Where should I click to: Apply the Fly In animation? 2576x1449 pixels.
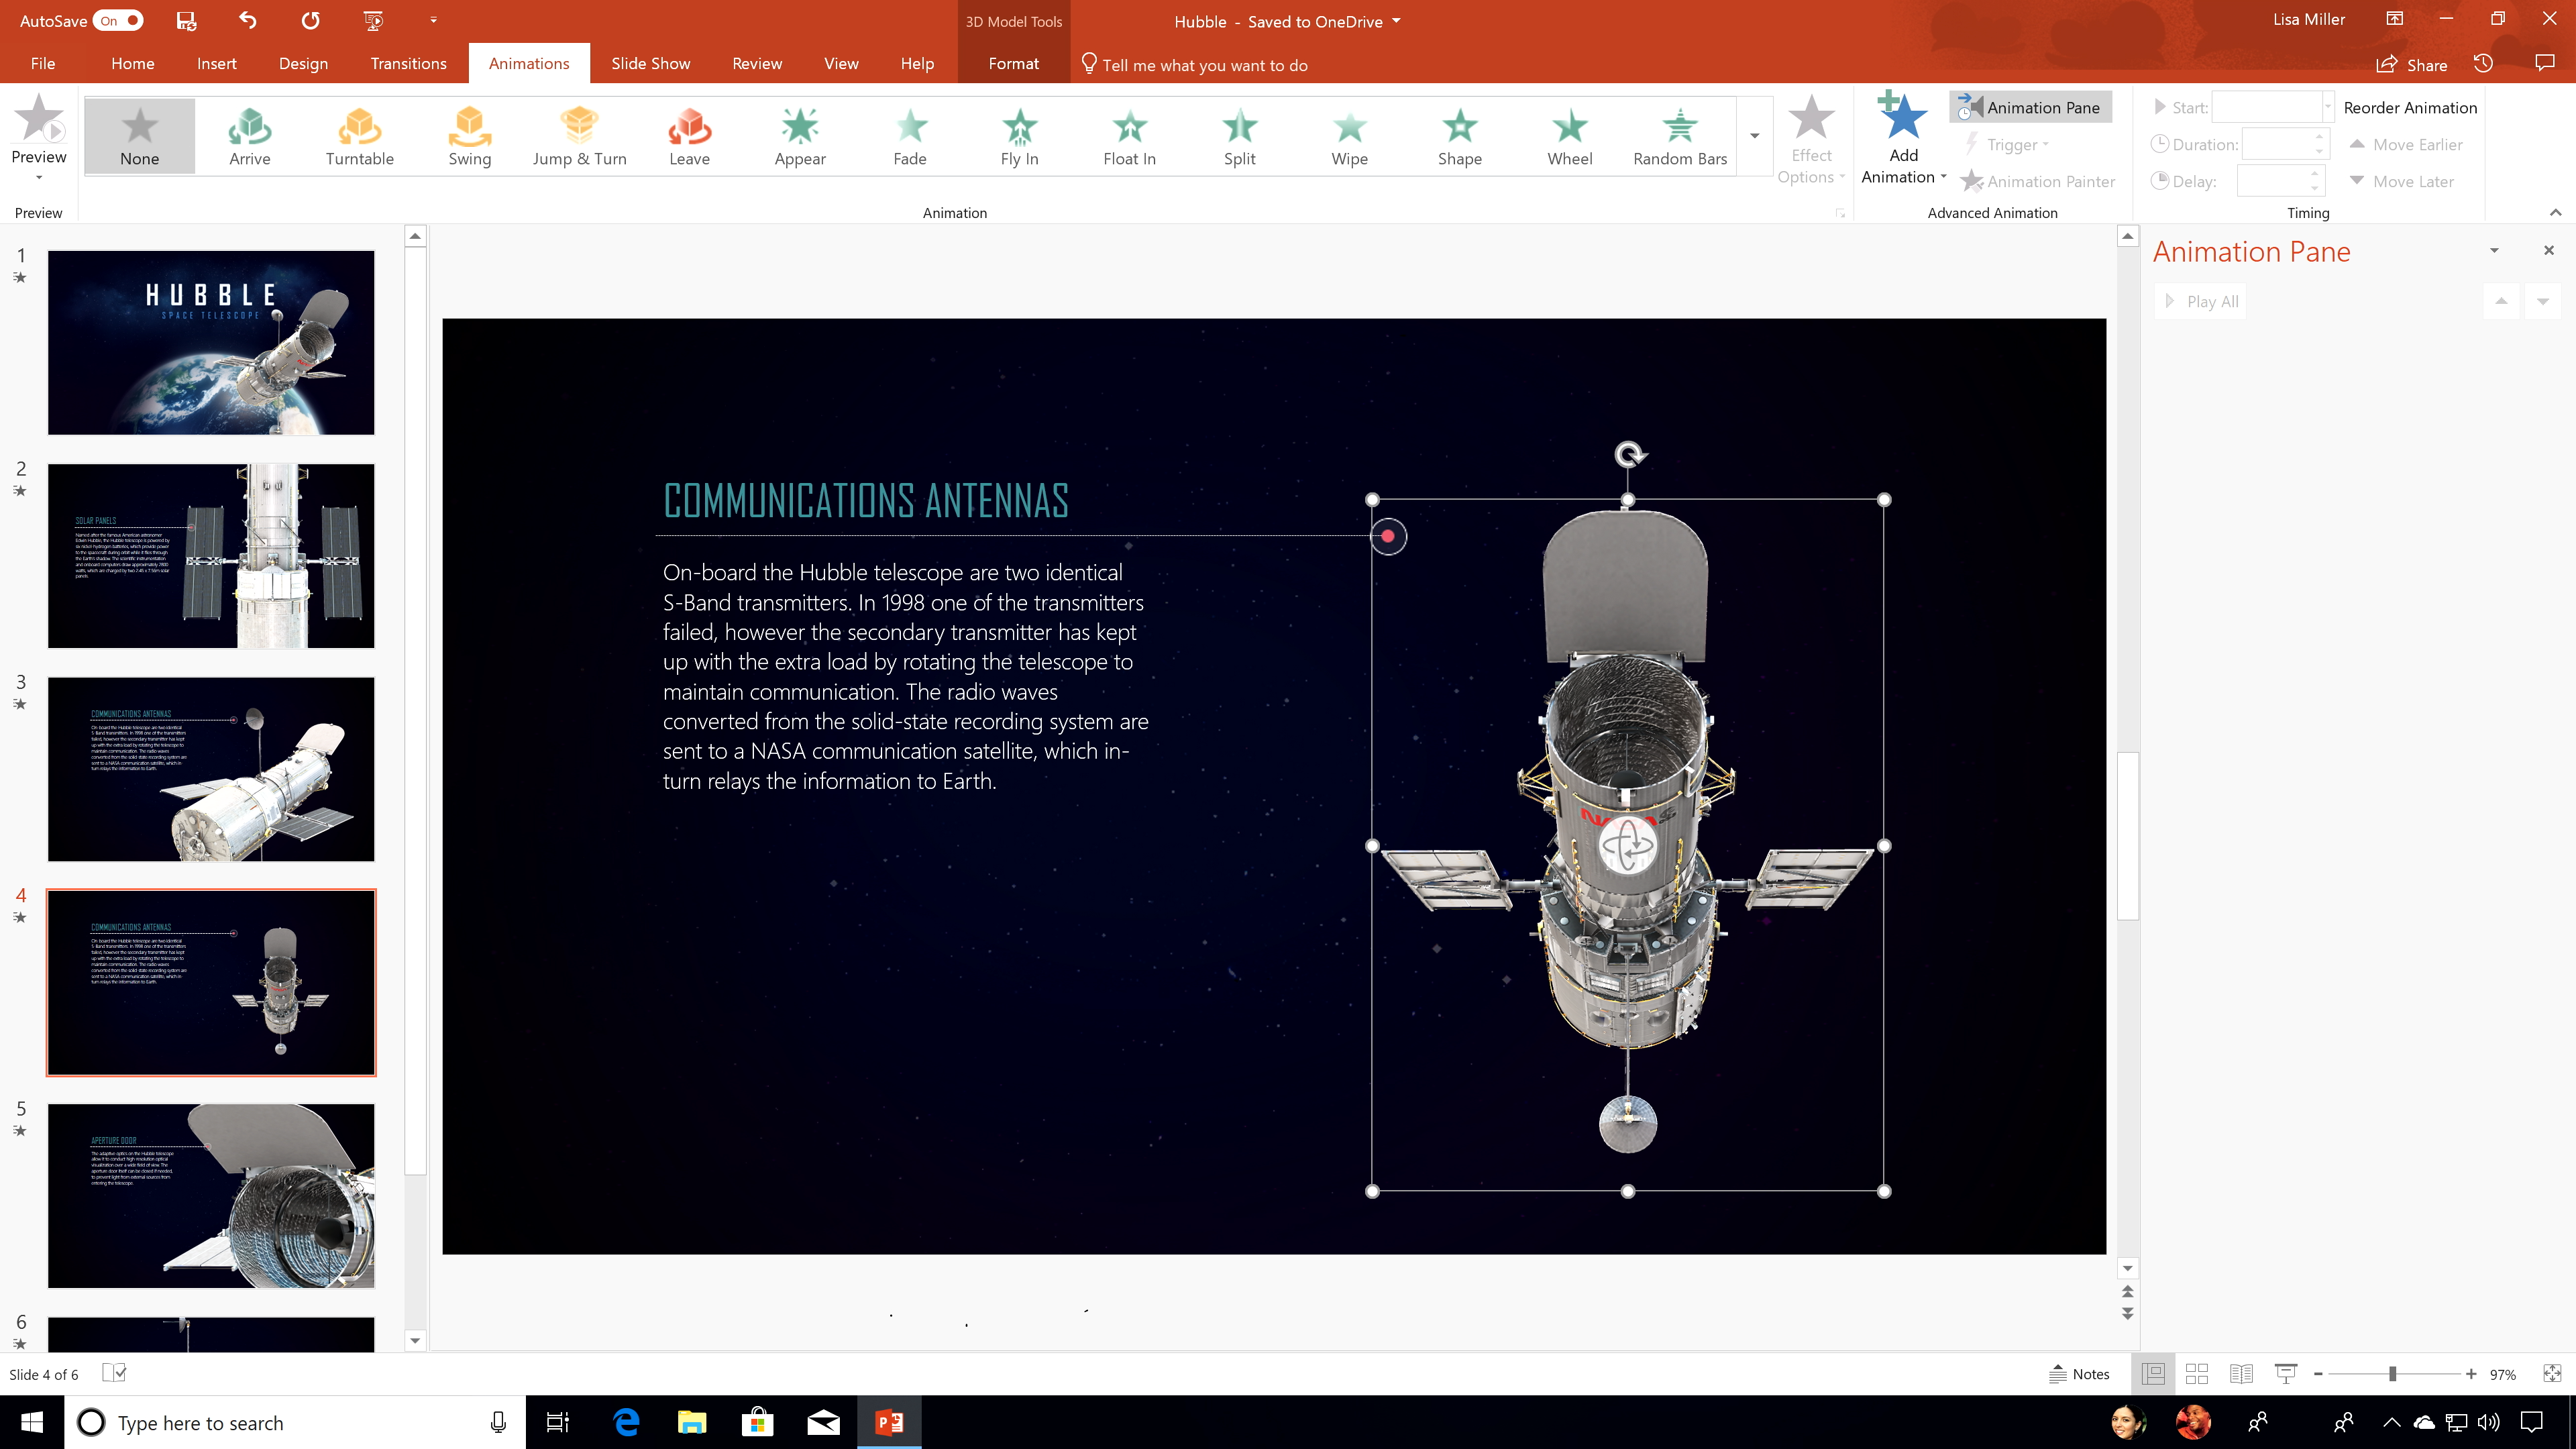click(1019, 136)
